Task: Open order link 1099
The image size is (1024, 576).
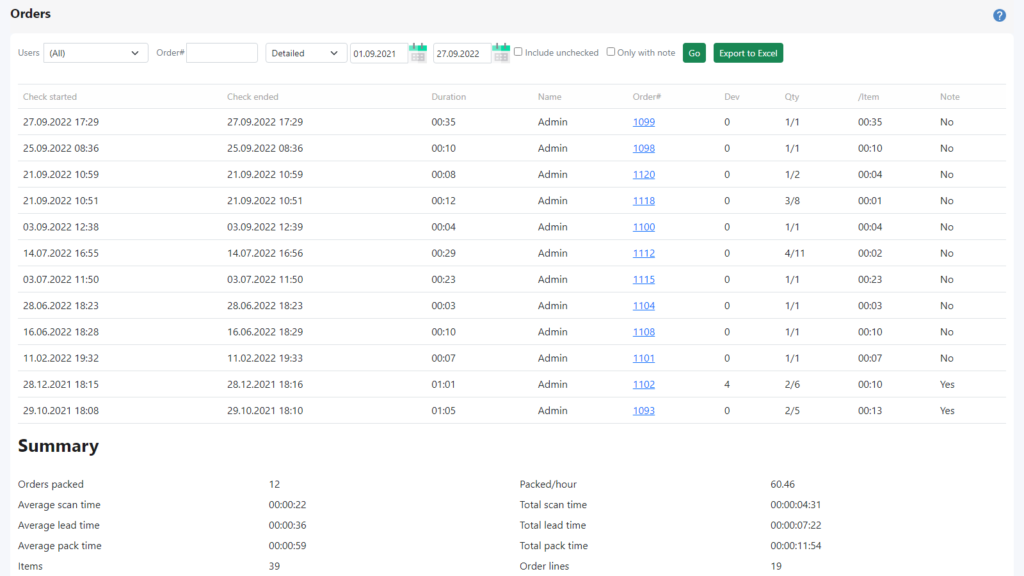Action: click(643, 122)
